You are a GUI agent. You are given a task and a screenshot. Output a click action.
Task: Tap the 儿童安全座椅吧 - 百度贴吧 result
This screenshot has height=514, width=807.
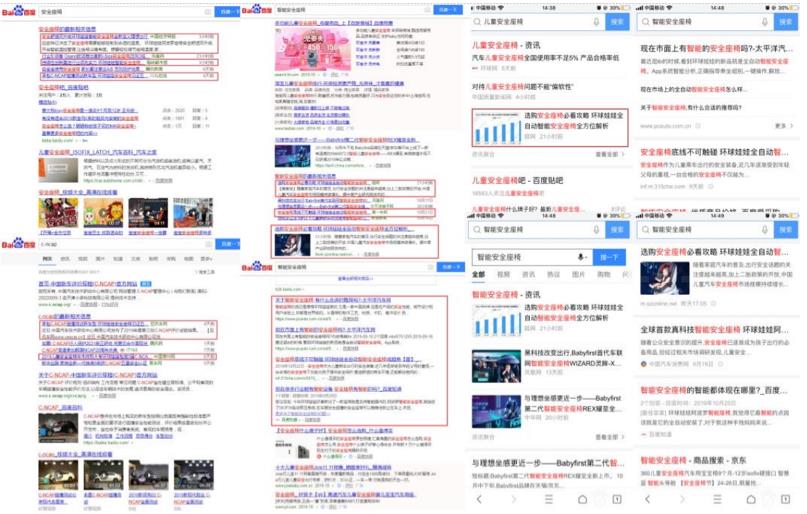coord(518,180)
